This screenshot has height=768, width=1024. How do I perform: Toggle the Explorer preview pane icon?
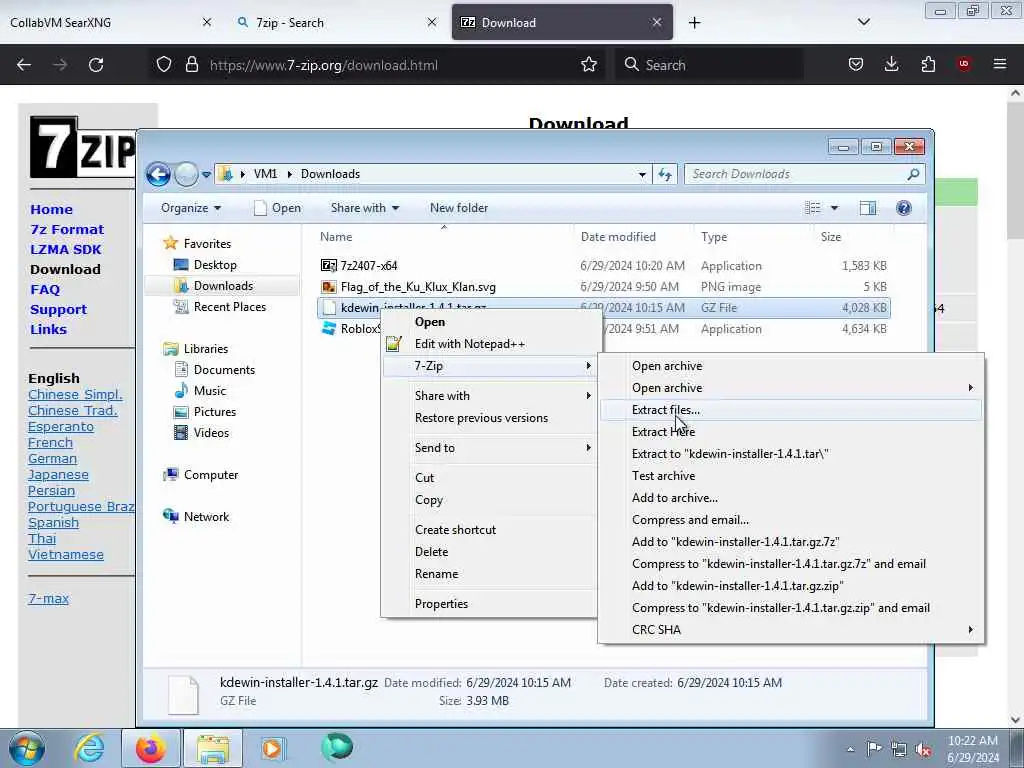click(867, 208)
